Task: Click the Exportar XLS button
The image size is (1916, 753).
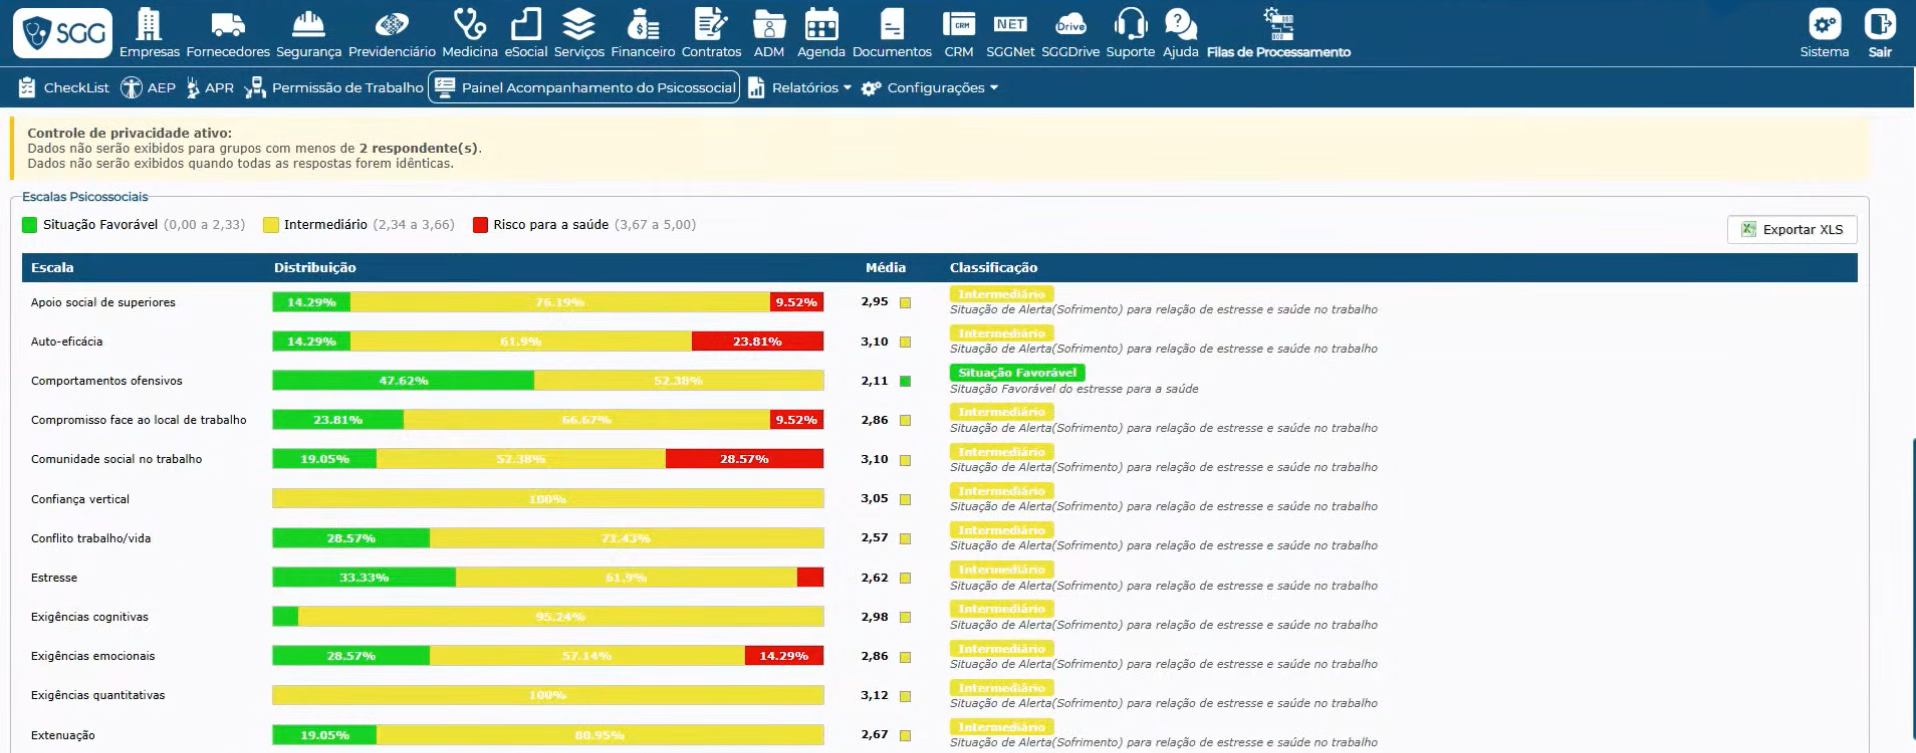Action: tap(1792, 229)
